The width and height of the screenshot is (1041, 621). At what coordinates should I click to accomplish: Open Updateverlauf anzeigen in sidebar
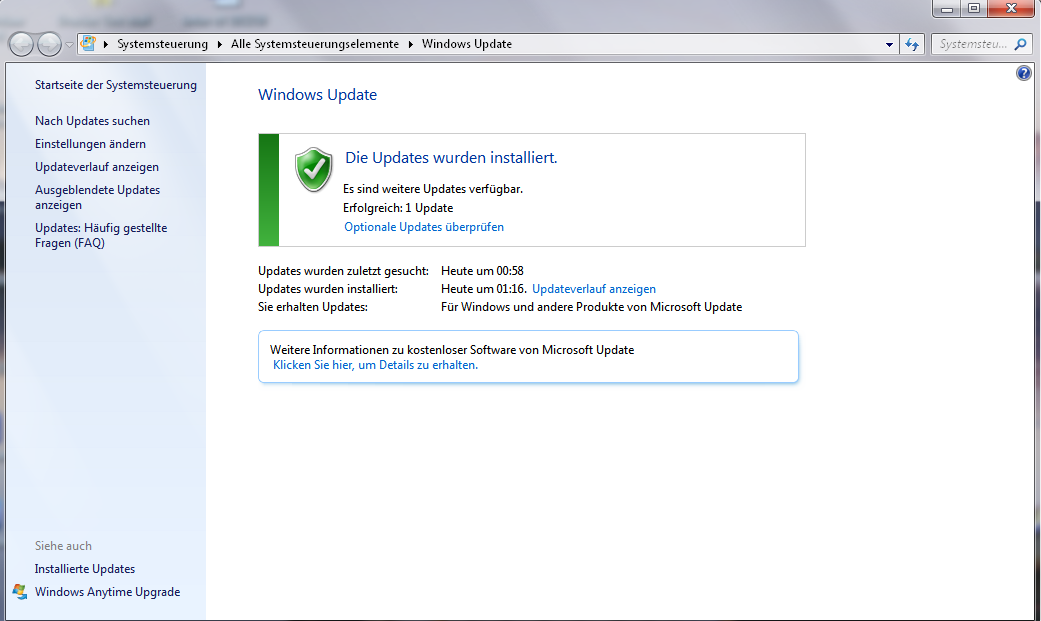[97, 167]
